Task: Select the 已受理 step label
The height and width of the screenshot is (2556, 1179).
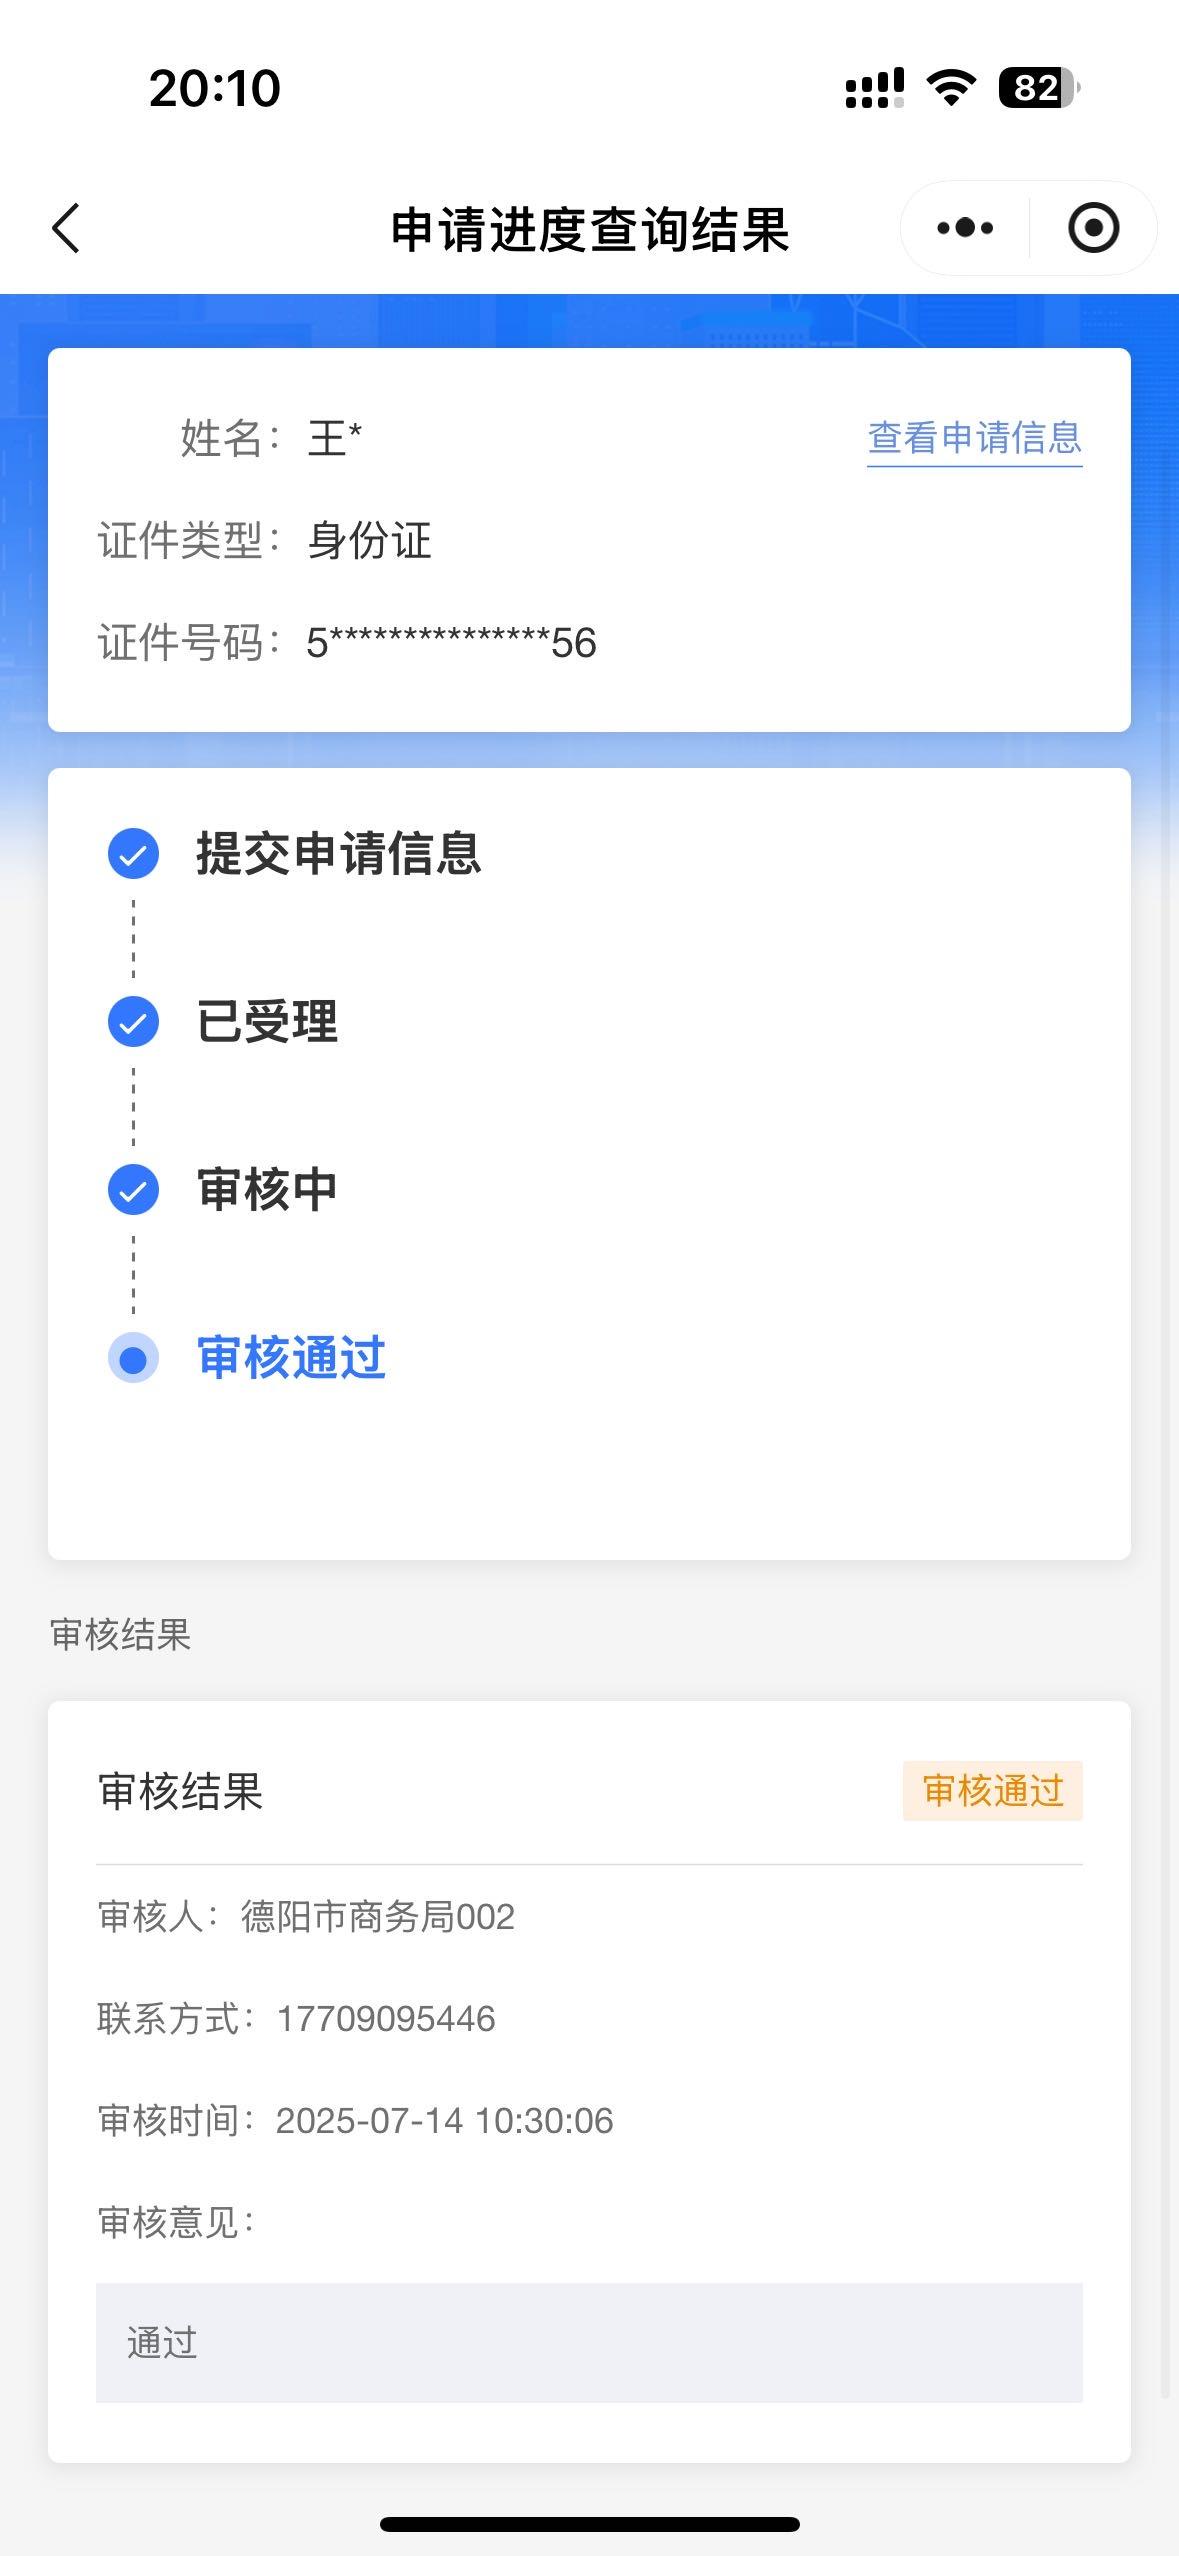Action: tap(267, 1022)
